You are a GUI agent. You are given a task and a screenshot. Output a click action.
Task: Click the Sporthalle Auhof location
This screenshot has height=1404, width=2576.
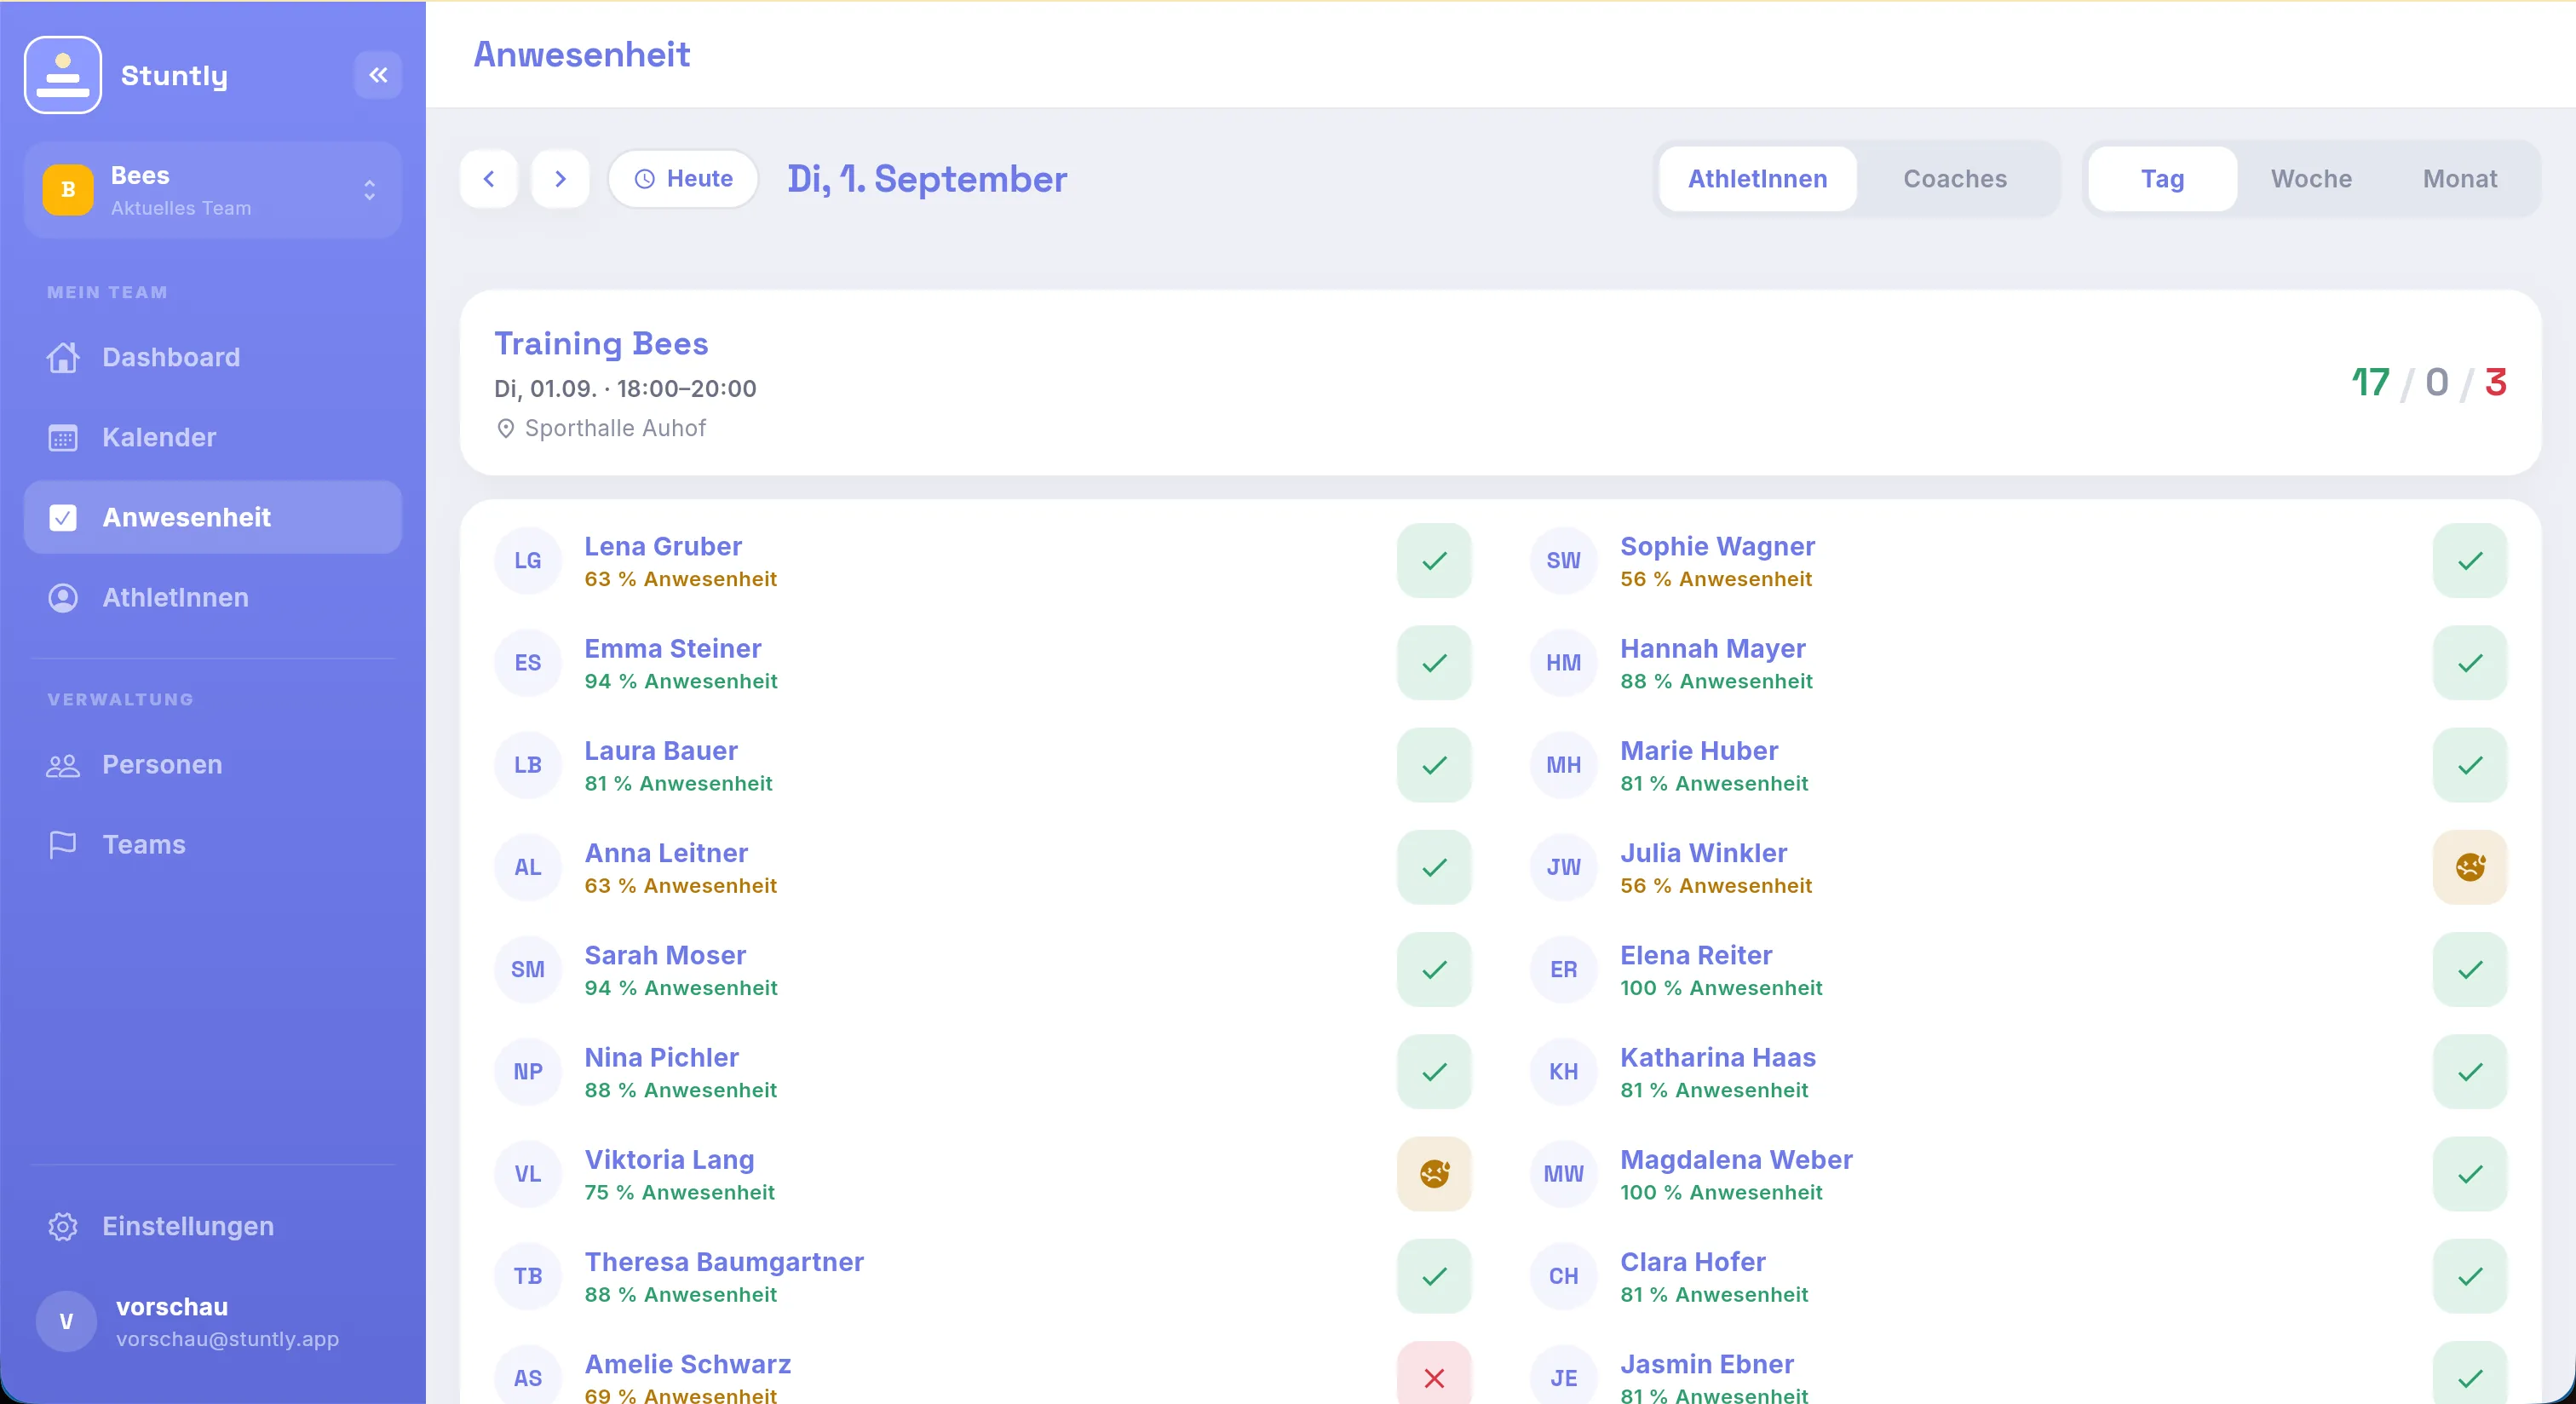pyautogui.click(x=601, y=428)
